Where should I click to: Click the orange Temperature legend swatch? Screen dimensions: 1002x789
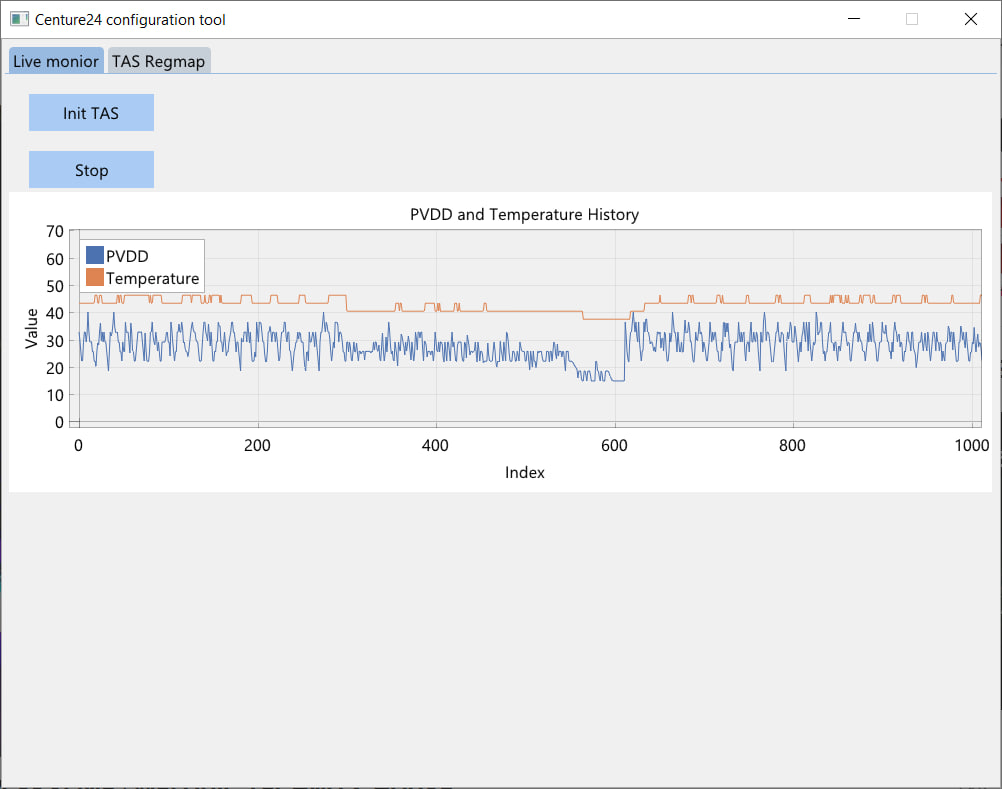(95, 277)
